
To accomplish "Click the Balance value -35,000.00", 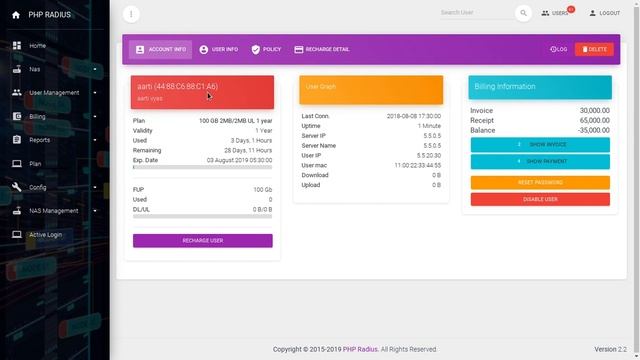I will tap(593, 131).
